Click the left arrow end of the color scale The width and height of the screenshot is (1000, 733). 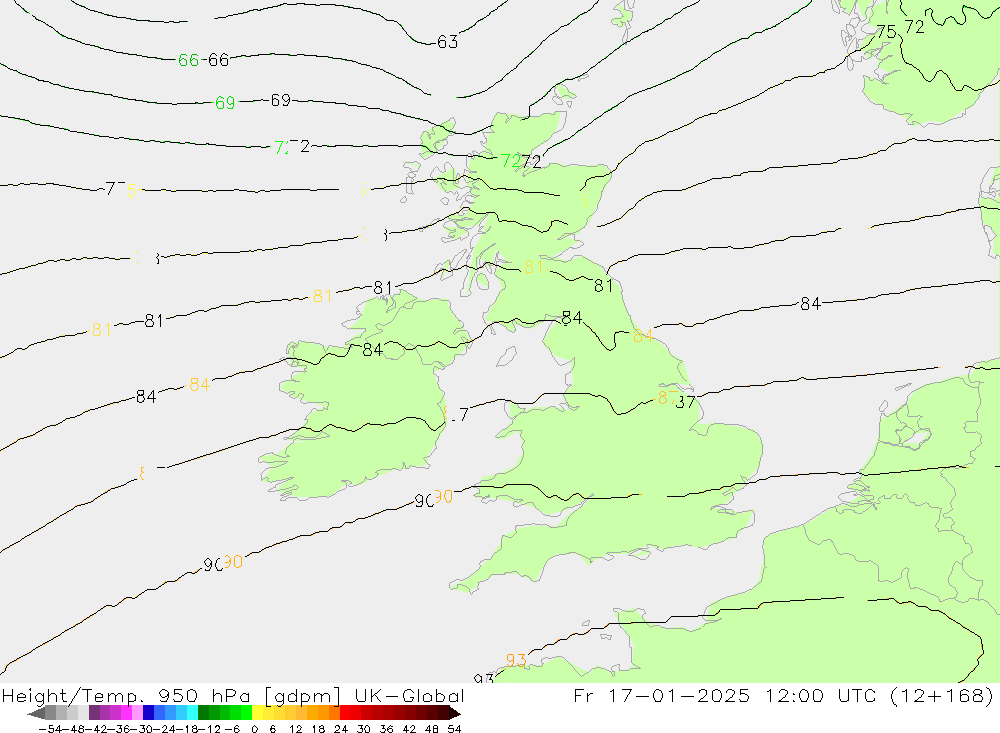click(x=36, y=713)
